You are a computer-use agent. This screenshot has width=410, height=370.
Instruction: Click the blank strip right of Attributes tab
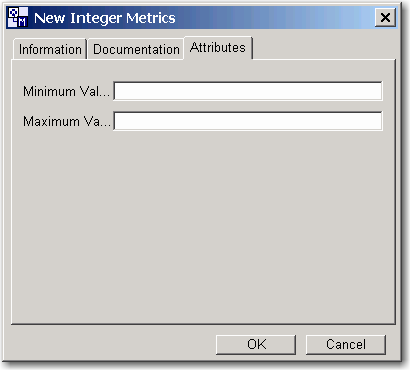(x=323, y=48)
